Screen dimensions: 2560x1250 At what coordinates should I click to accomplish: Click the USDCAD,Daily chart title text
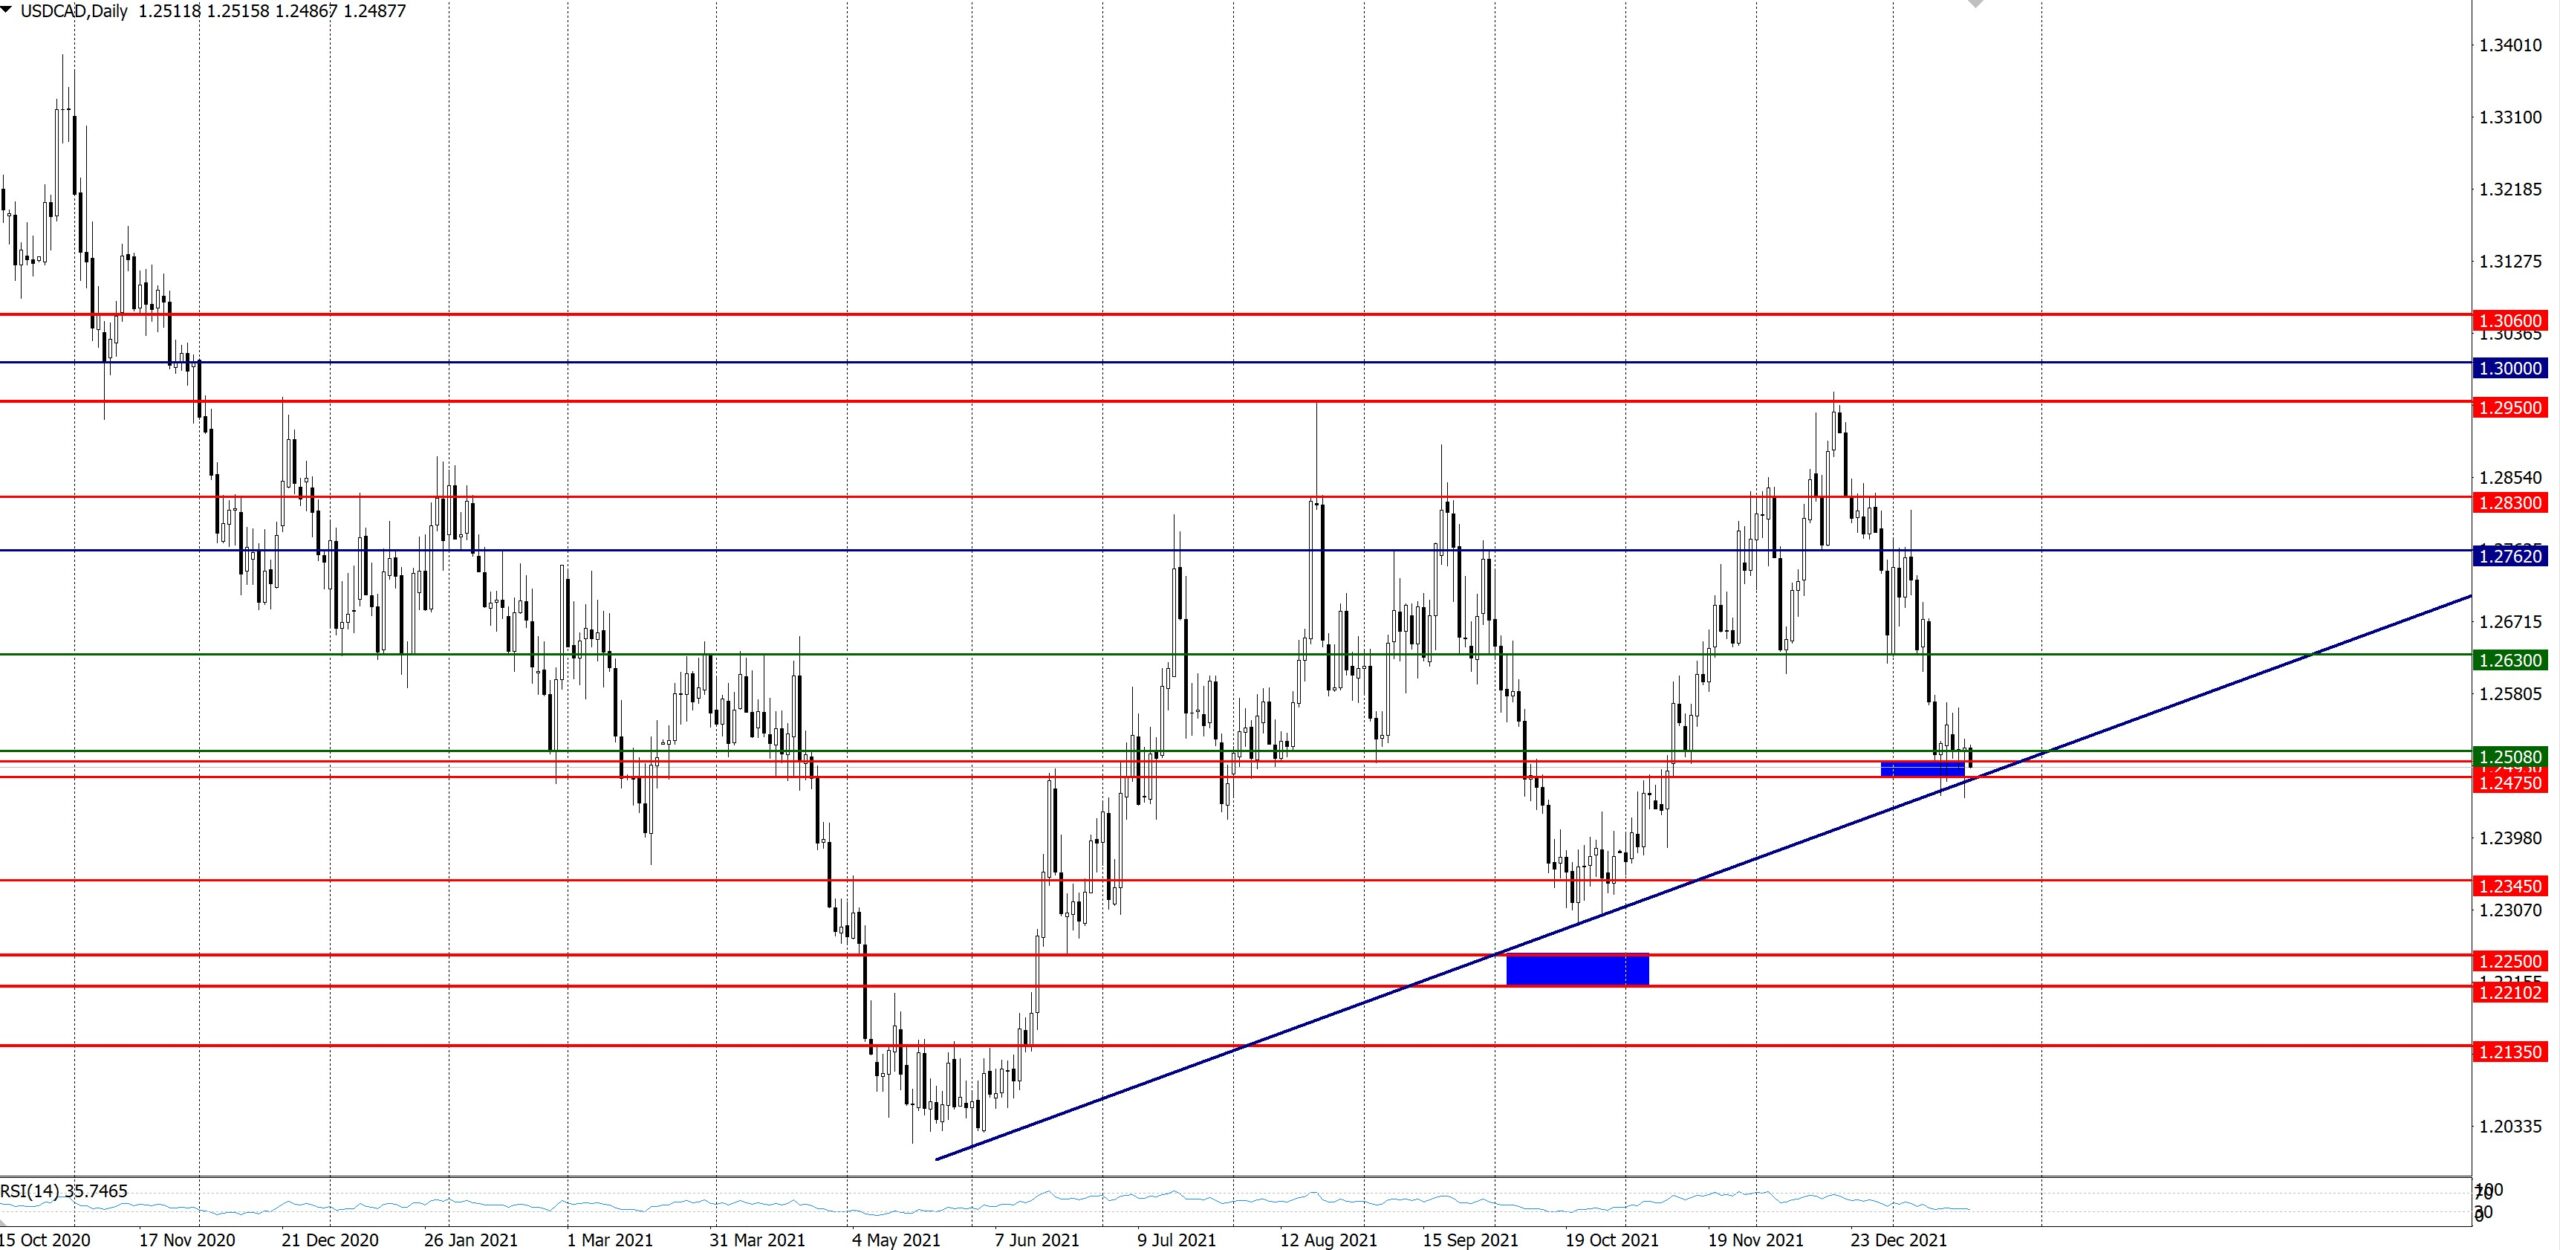click(74, 11)
